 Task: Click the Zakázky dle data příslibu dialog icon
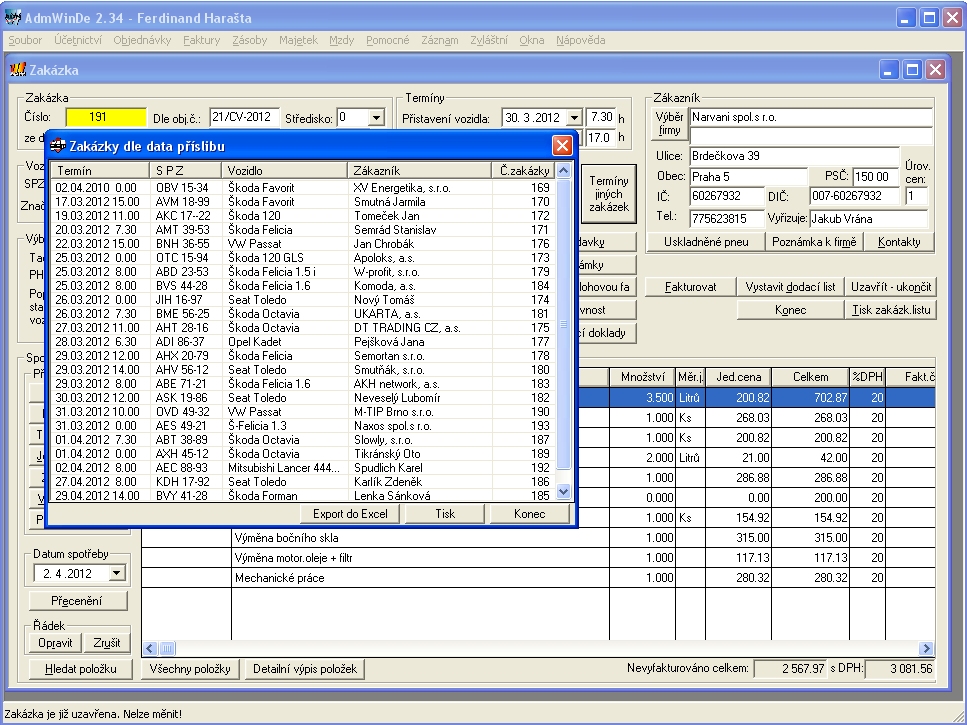click(x=58, y=145)
